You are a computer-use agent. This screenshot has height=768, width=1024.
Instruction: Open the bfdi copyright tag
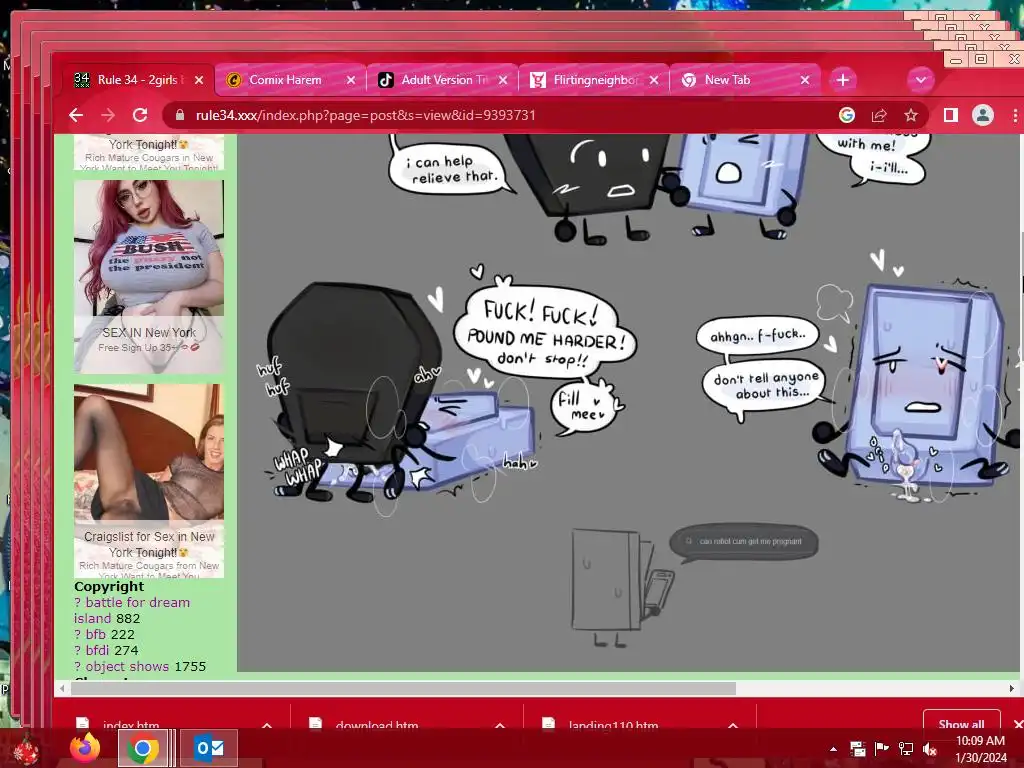[x=96, y=650]
